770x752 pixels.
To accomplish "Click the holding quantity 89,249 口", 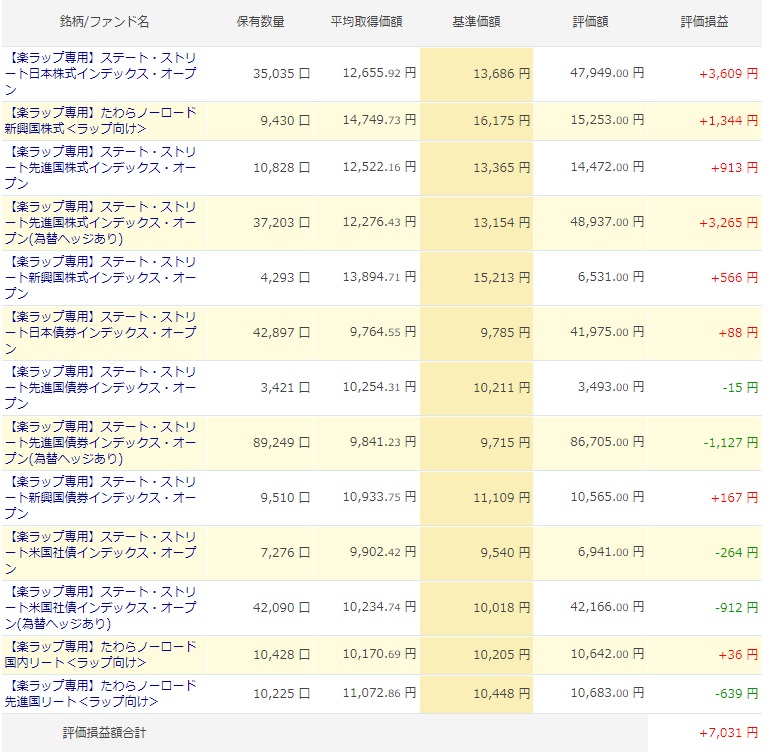I will click(281, 443).
